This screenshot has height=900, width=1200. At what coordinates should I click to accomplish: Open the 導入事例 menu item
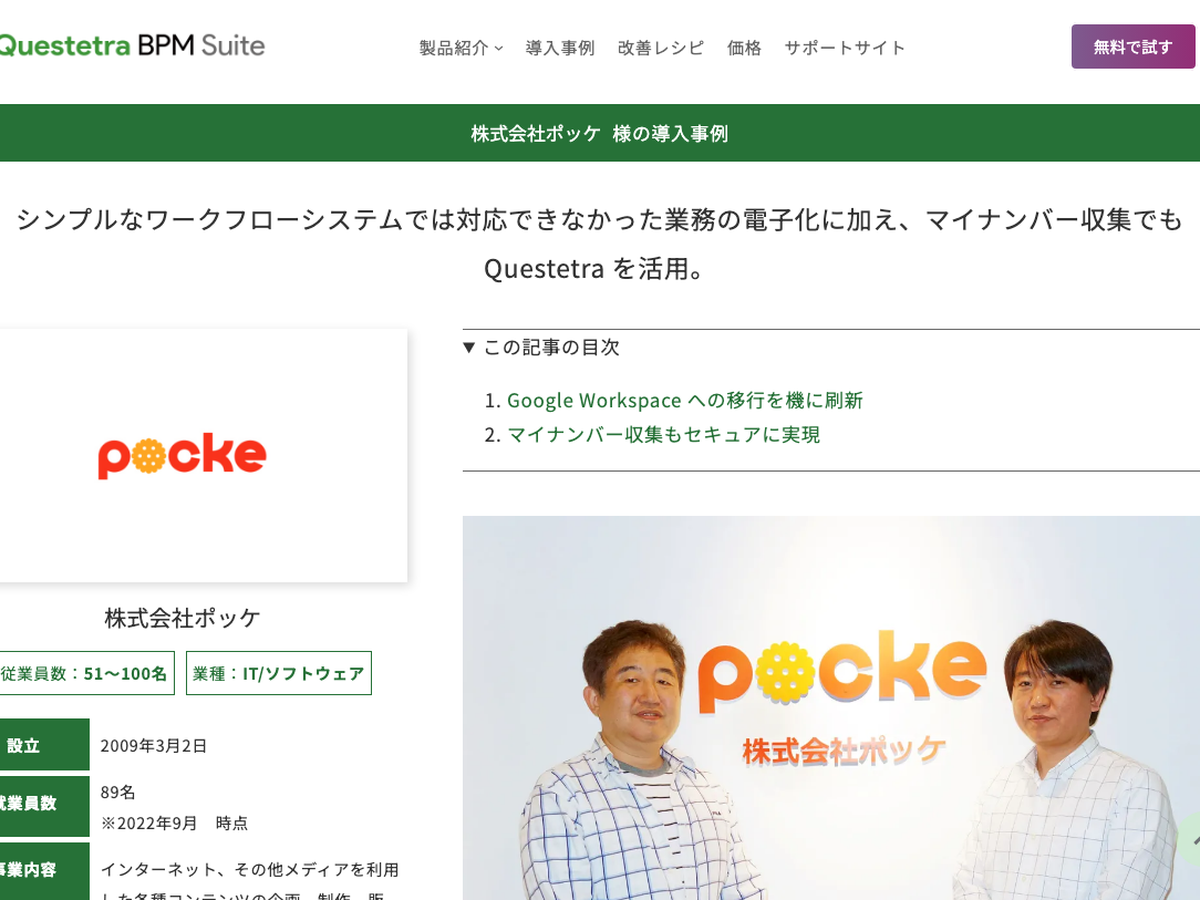click(560, 47)
